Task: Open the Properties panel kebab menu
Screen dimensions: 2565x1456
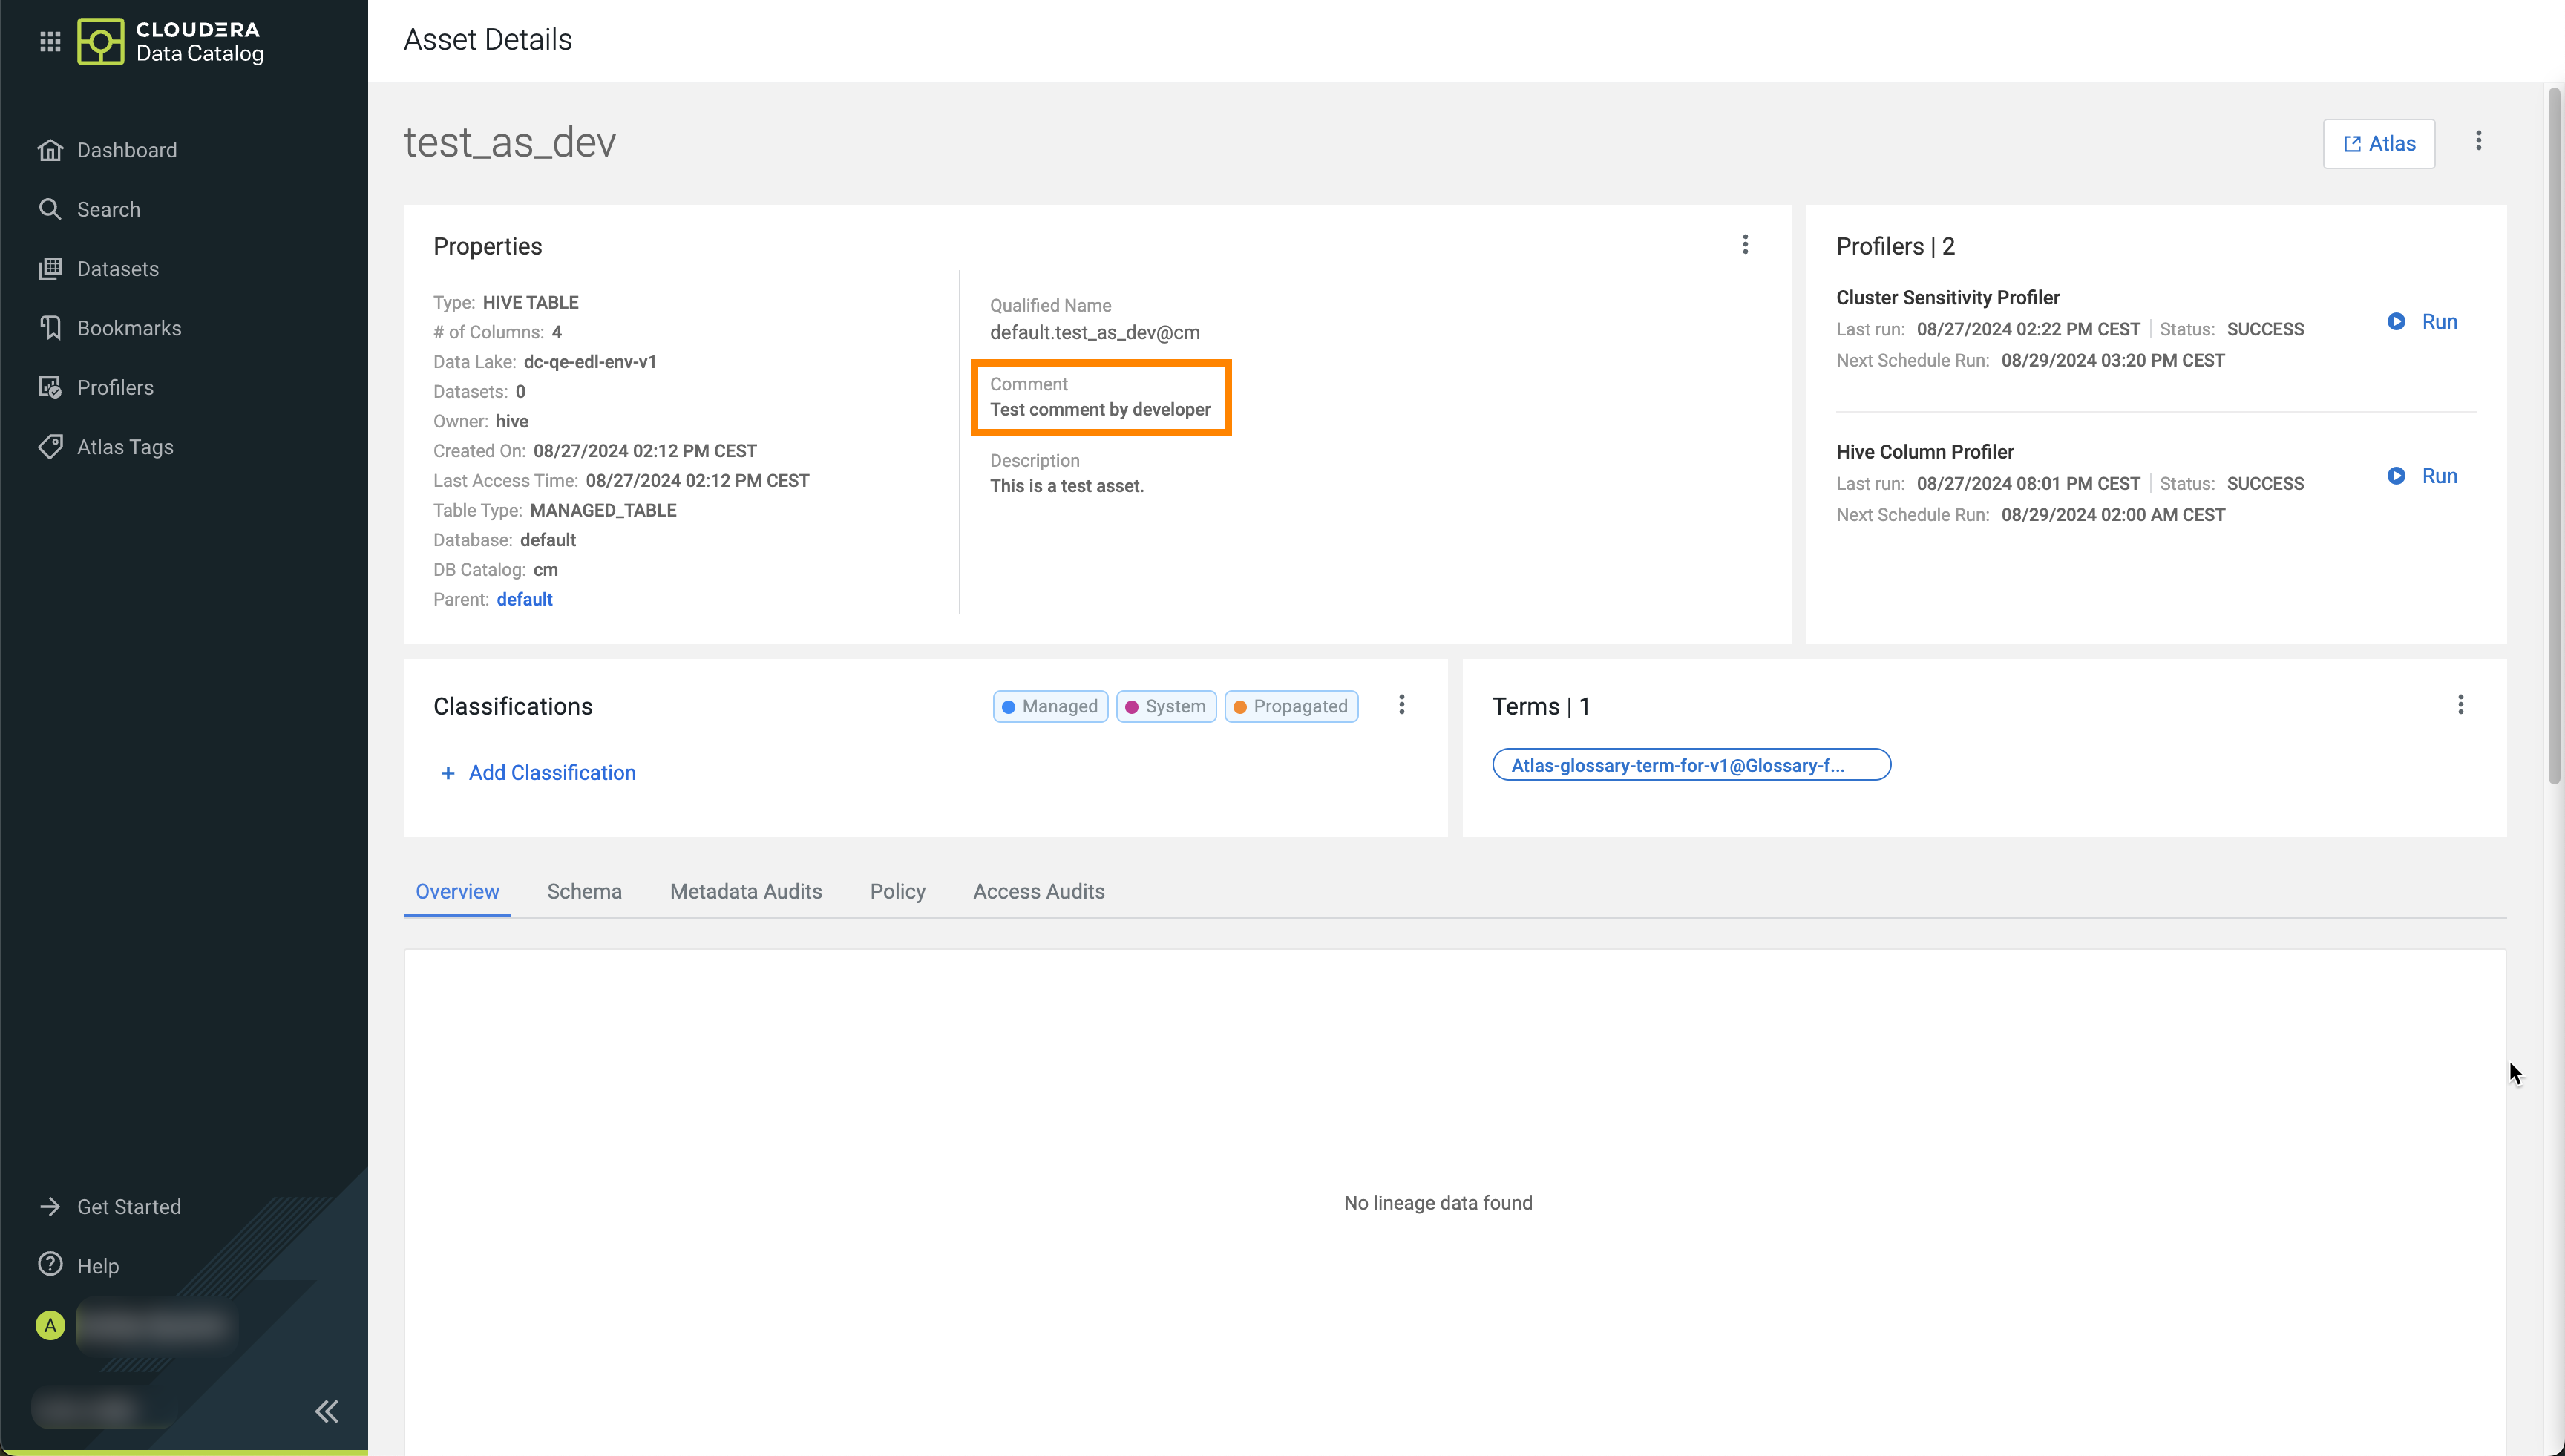Action: [1745, 245]
